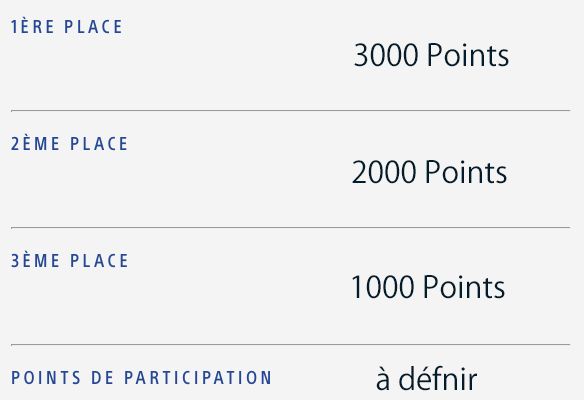Click the word "Points" after 1000
This screenshot has width=584, height=400.
464,287
